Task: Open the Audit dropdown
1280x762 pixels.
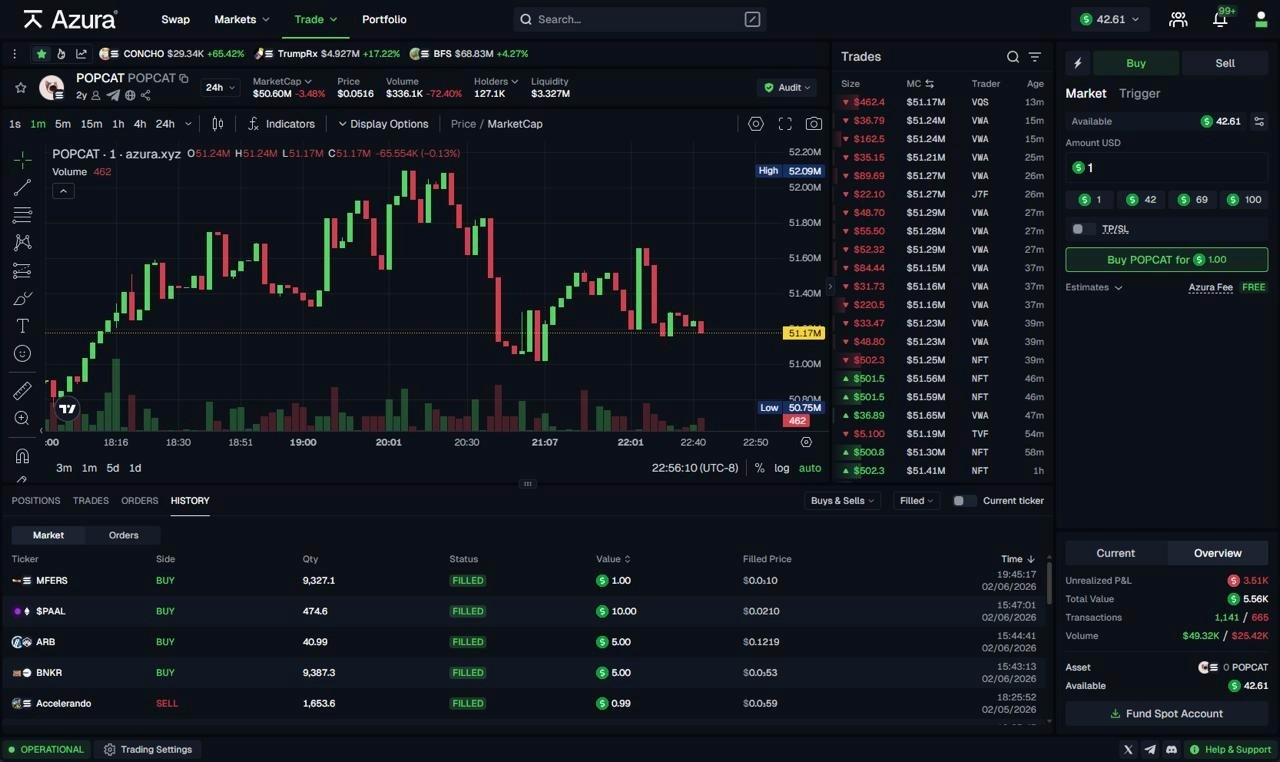Action: (785, 88)
